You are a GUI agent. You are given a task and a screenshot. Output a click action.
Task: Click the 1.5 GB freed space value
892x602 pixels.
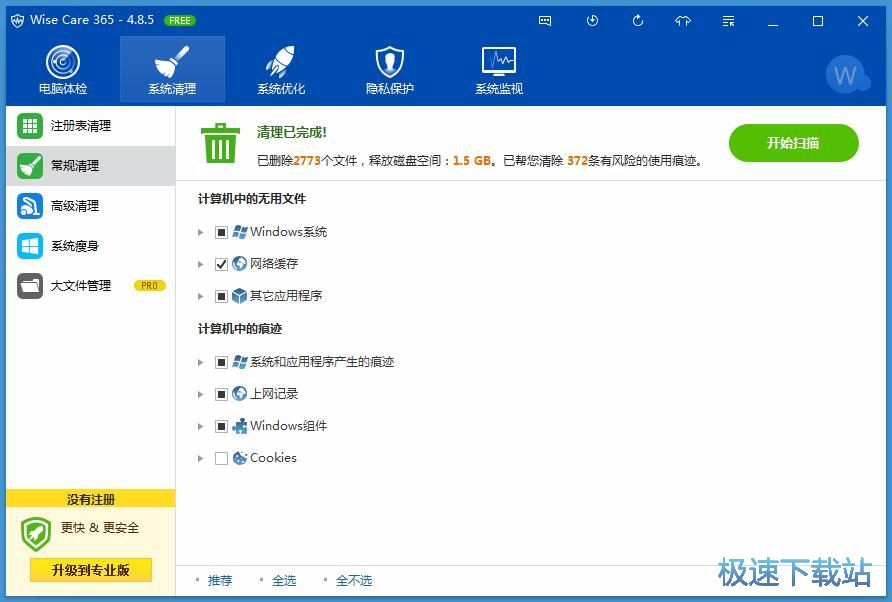click(x=472, y=161)
